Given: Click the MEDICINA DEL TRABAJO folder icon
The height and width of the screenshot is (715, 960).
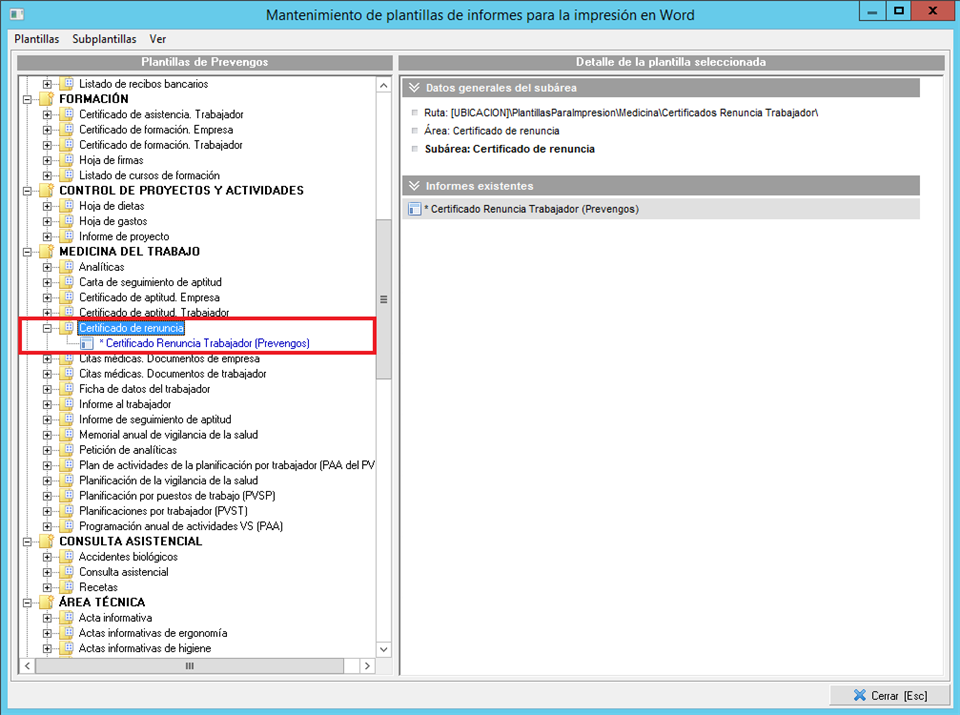Looking at the screenshot, I should 46,251.
